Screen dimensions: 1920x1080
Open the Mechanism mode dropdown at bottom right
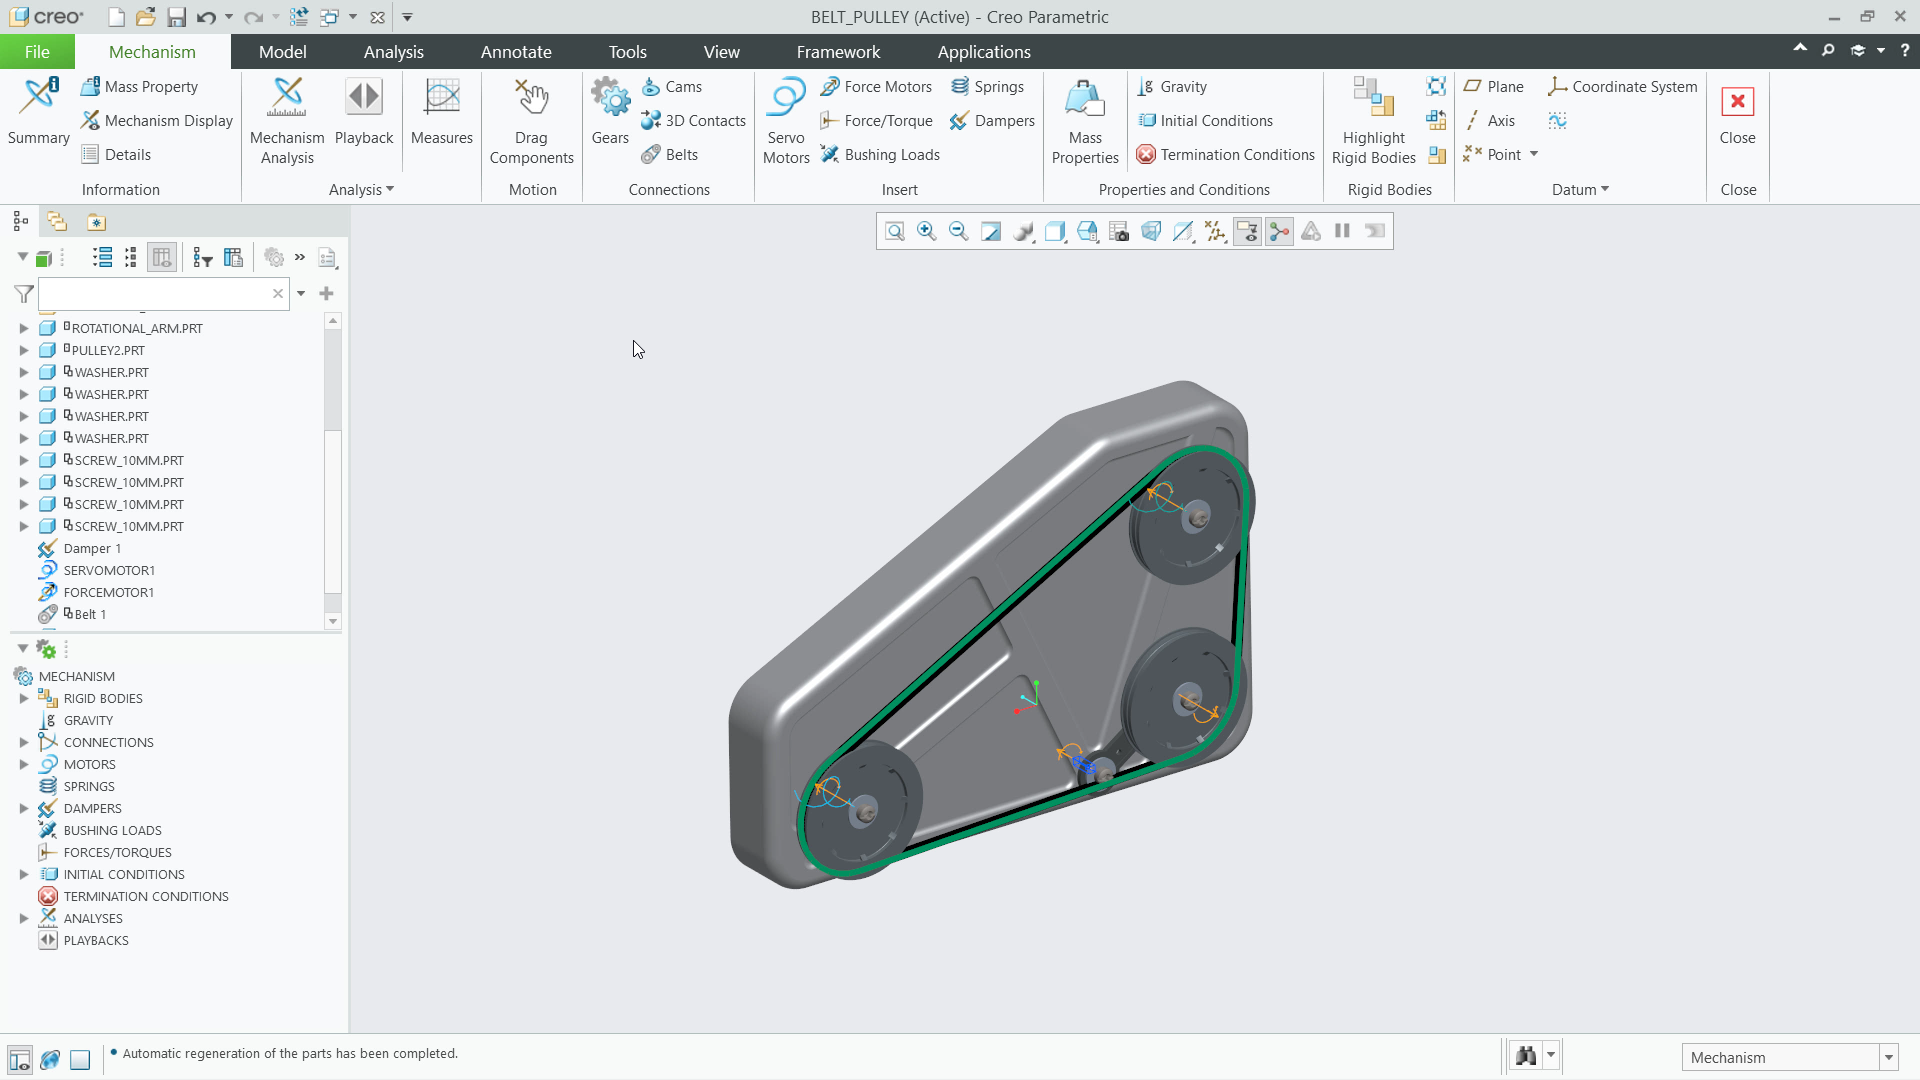(1887, 1057)
